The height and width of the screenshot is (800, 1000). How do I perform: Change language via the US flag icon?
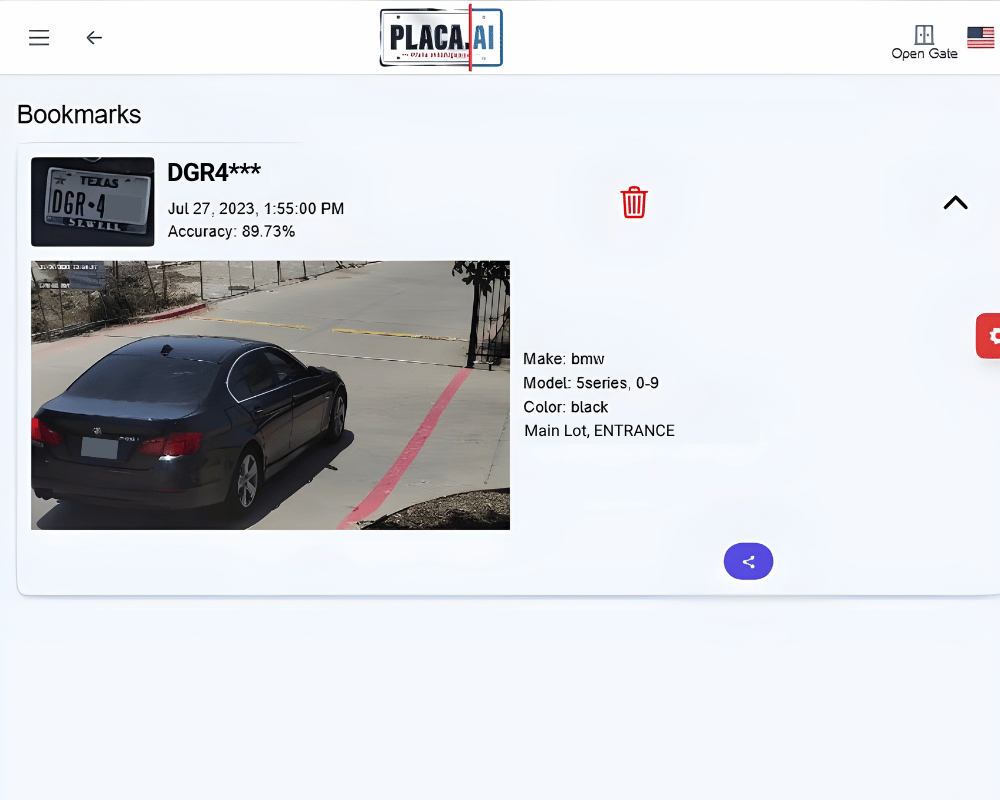980,38
